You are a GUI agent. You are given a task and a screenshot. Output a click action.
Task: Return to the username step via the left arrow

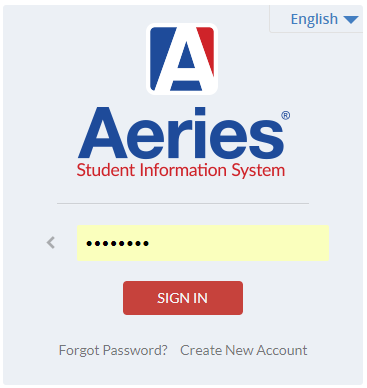(51, 243)
